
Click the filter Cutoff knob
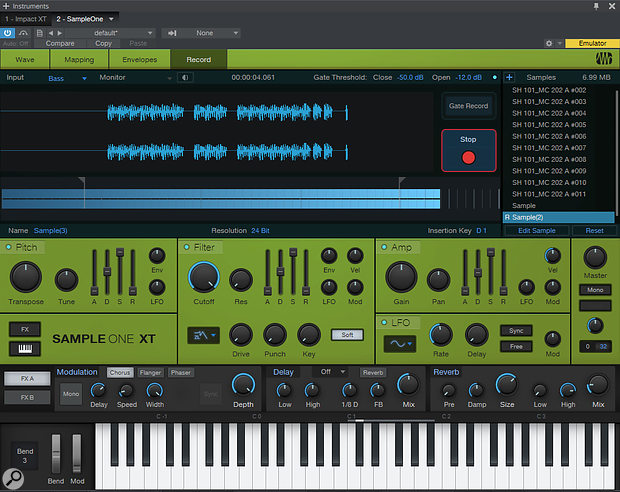click(x=204, y=277)
